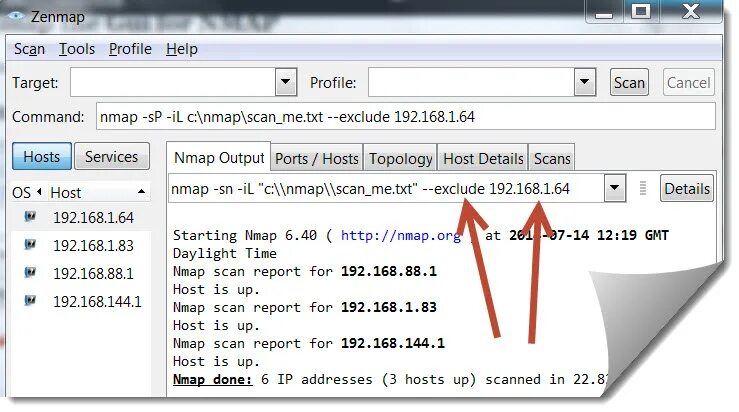
Task: Click 'Starting Nmap 6.40' output text
Action: pyautogui.click(x=245, y=235)
